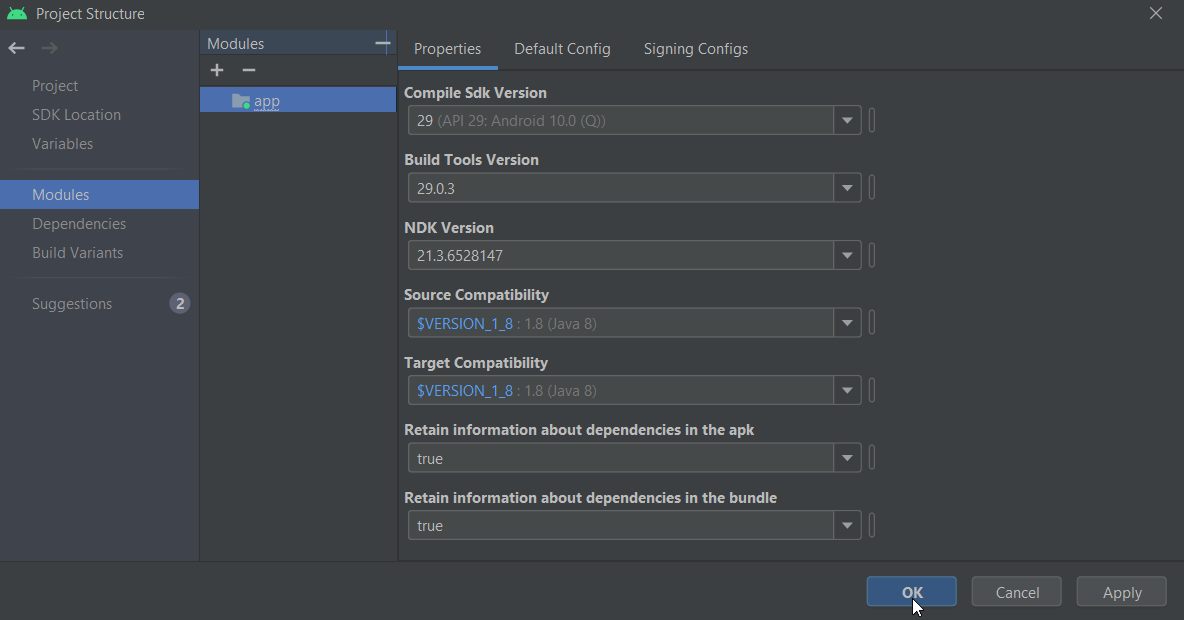Click into the NDK Version field
The height and width of the screenshot is (620, 1184).
click(x=620, y=256)
